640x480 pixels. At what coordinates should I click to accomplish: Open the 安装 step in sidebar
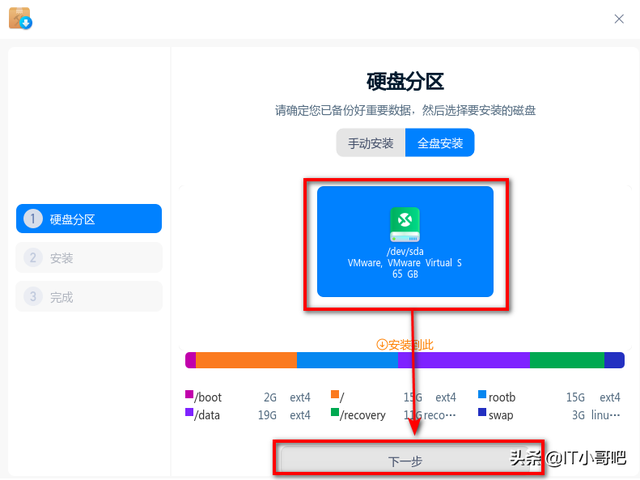pos(89,258)
